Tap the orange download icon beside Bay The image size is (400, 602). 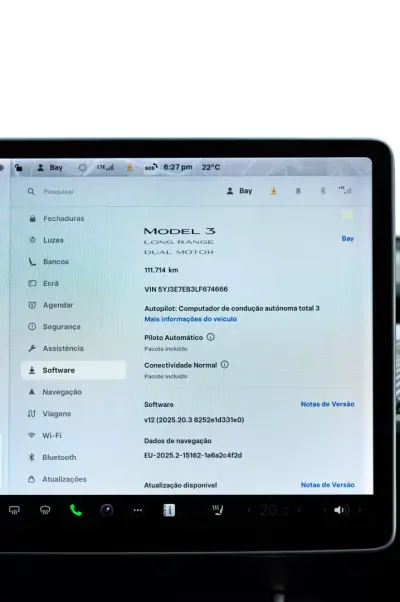pos(274,191)
